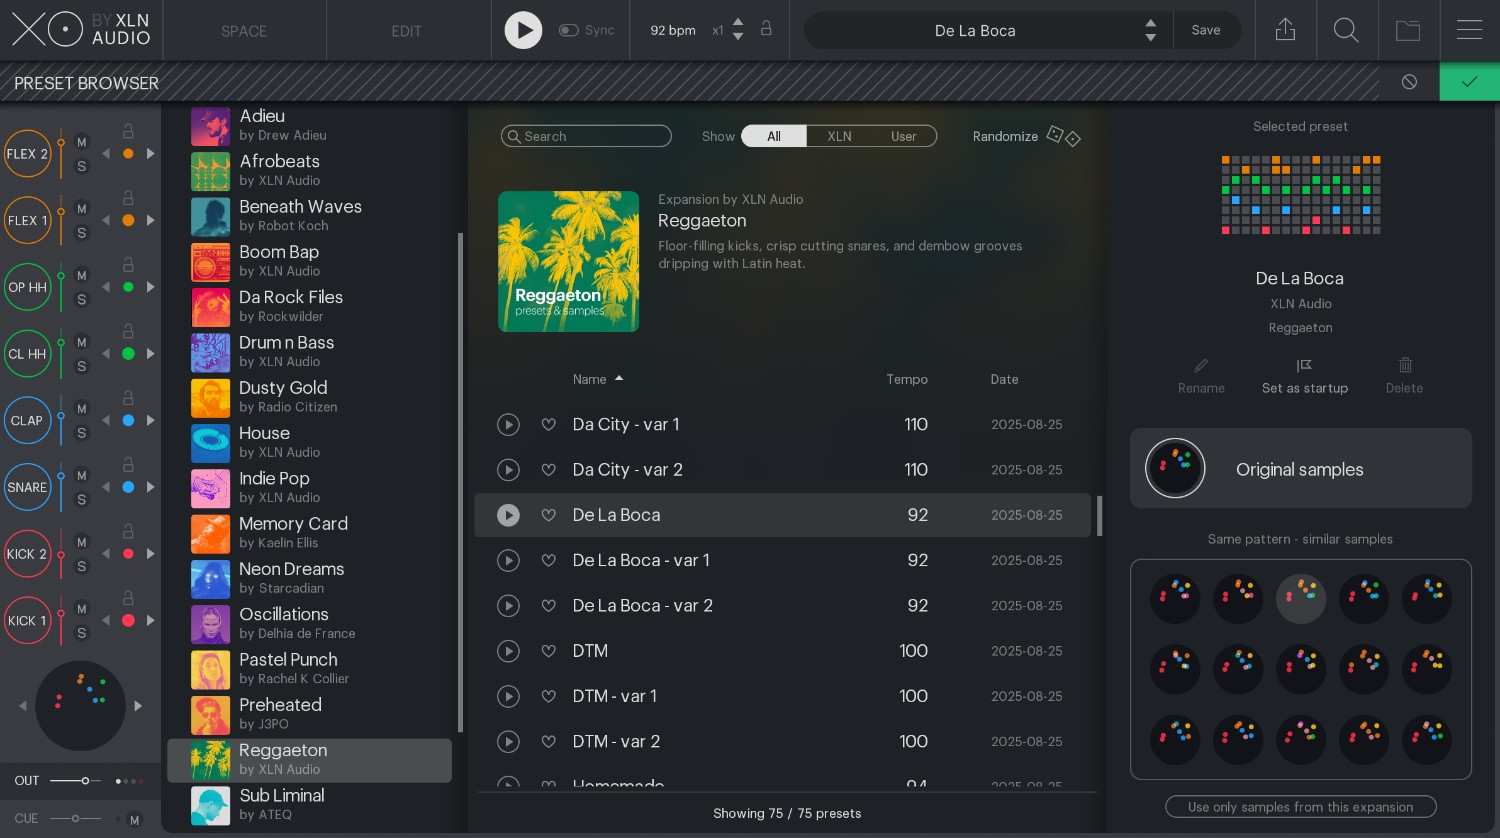This screenshot has height=838, width=1500.
Task: Open the De La Boca preset selector arrows
Action: tap(1150, 30)
